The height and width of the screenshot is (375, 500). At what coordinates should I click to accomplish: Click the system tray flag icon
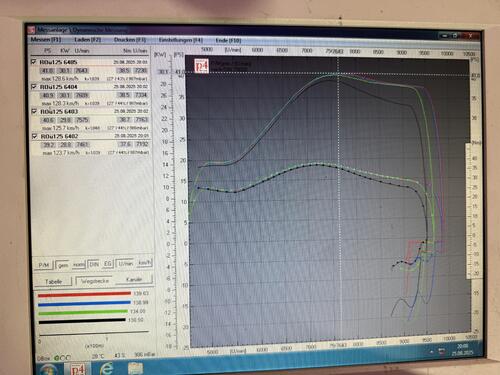[442, 351]
